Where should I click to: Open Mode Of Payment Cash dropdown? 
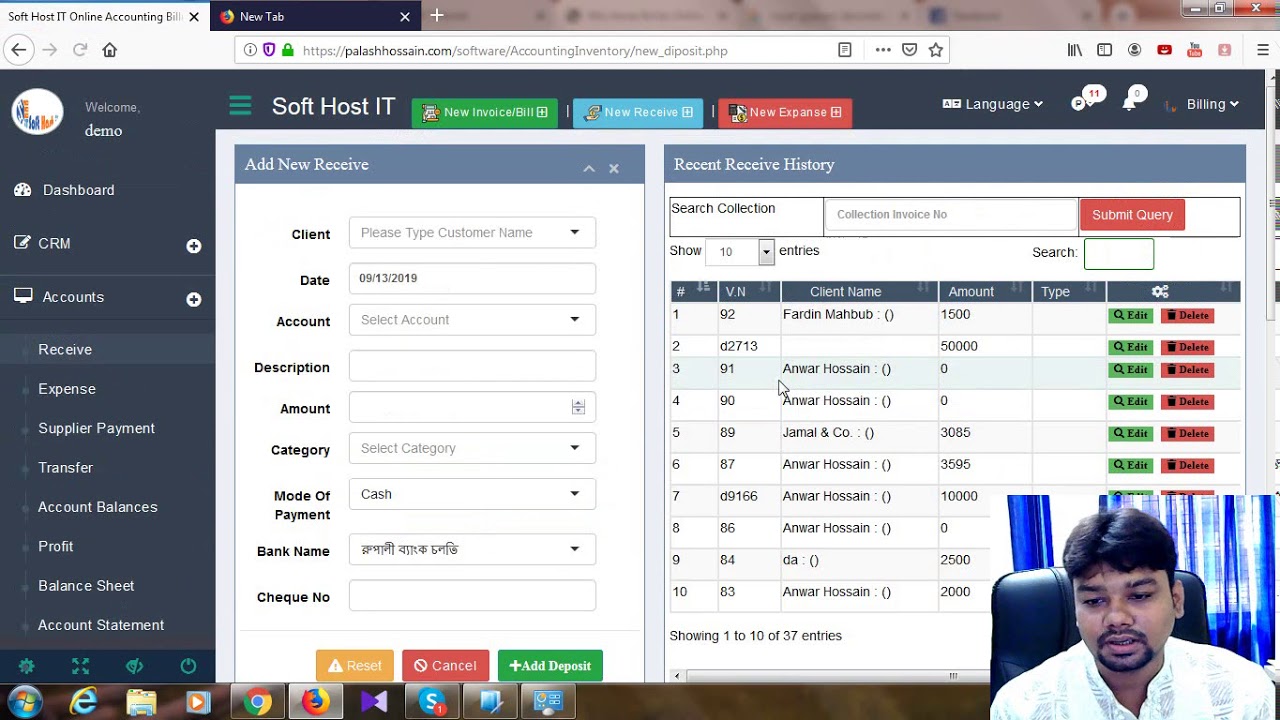coord(472,494)
